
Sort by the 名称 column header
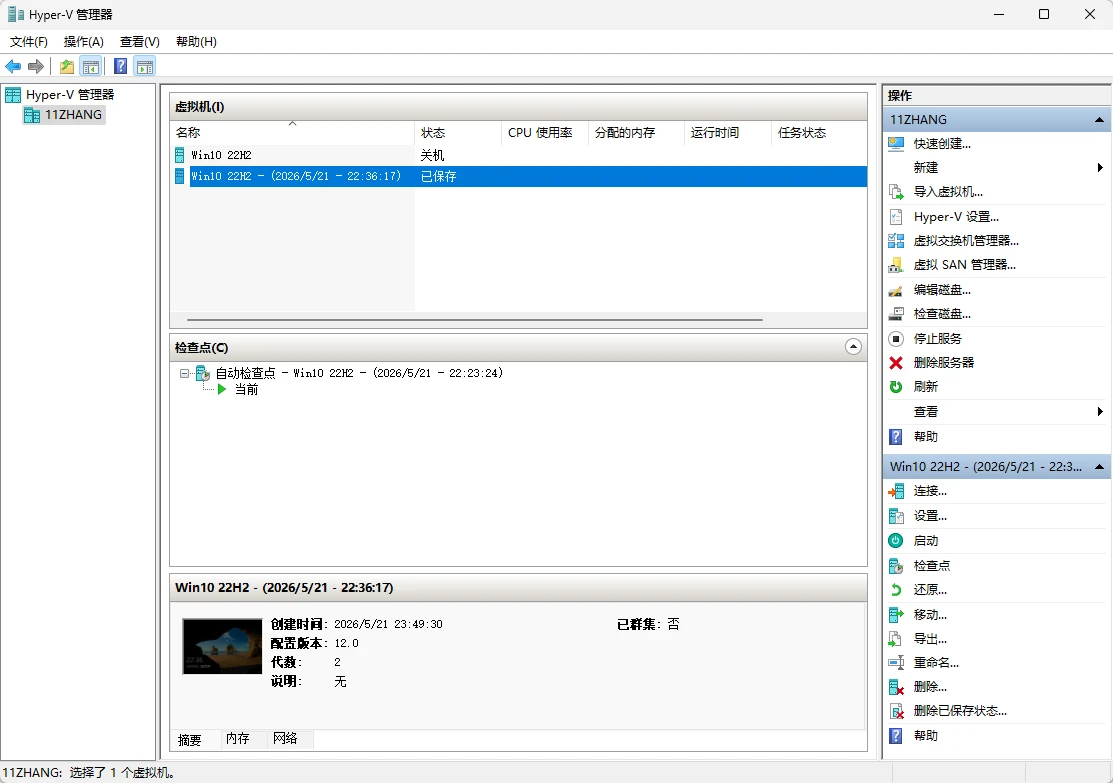pyautogui.click(x=292, y=133)
